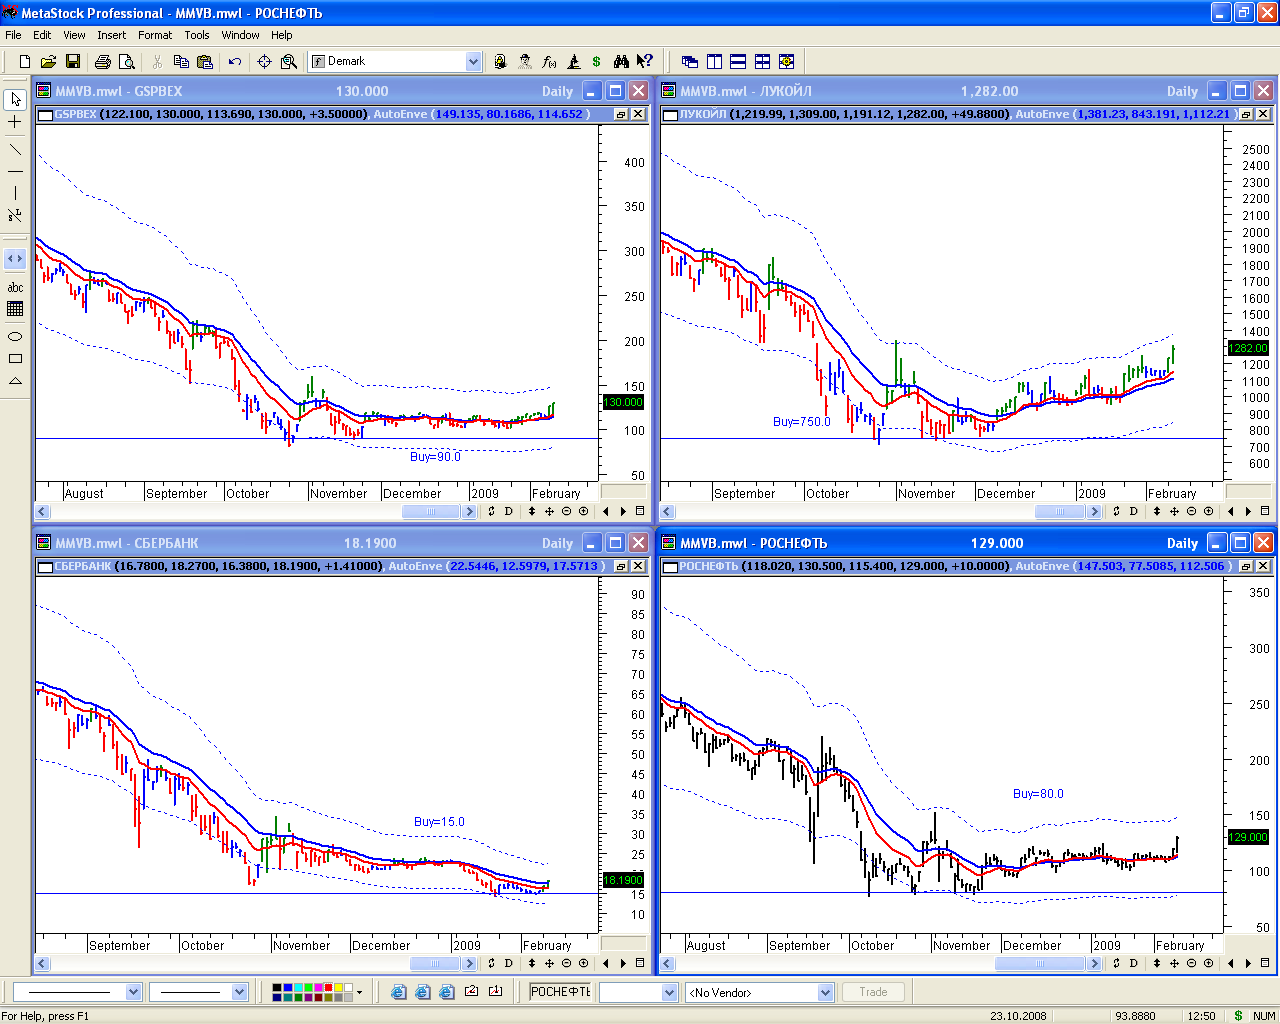Screen dimensions: 1280x1024
Task: Click the crosshair Choose Security icon
Action: click(x=264, y=61)
